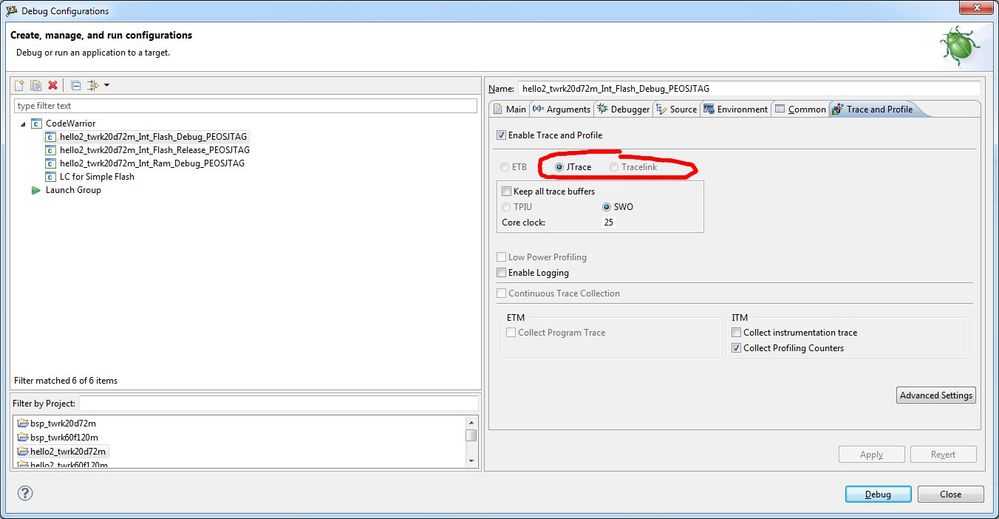999x519 pixels.
Task: Select LC for Simple Flash configuration
Action: pyautogui.click(x=97, y=177)
